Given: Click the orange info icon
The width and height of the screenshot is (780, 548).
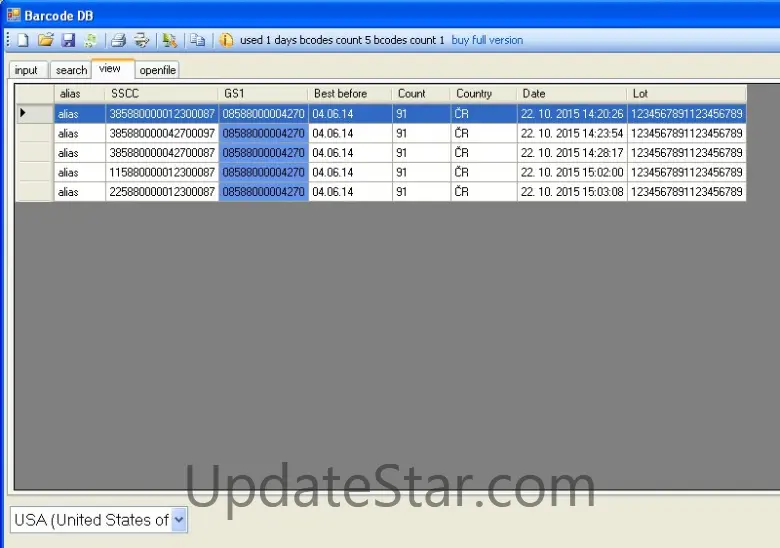Looking at the screenshot, I should (226, 40).
